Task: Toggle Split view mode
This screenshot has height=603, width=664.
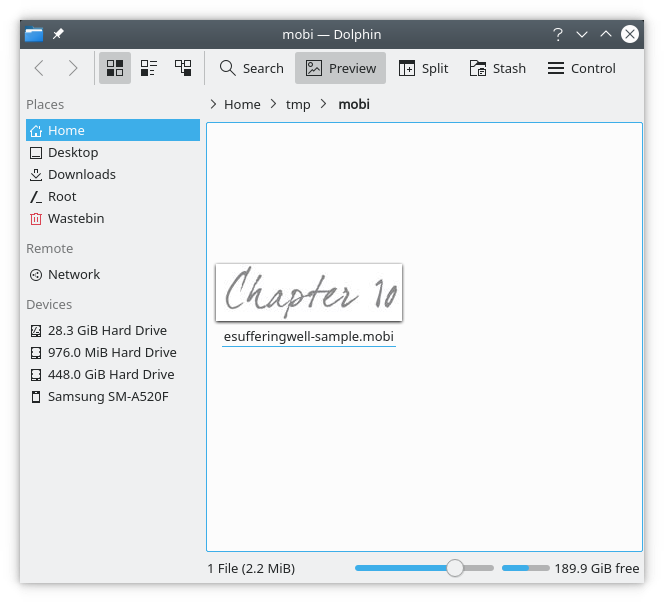Action: [423, 68]
